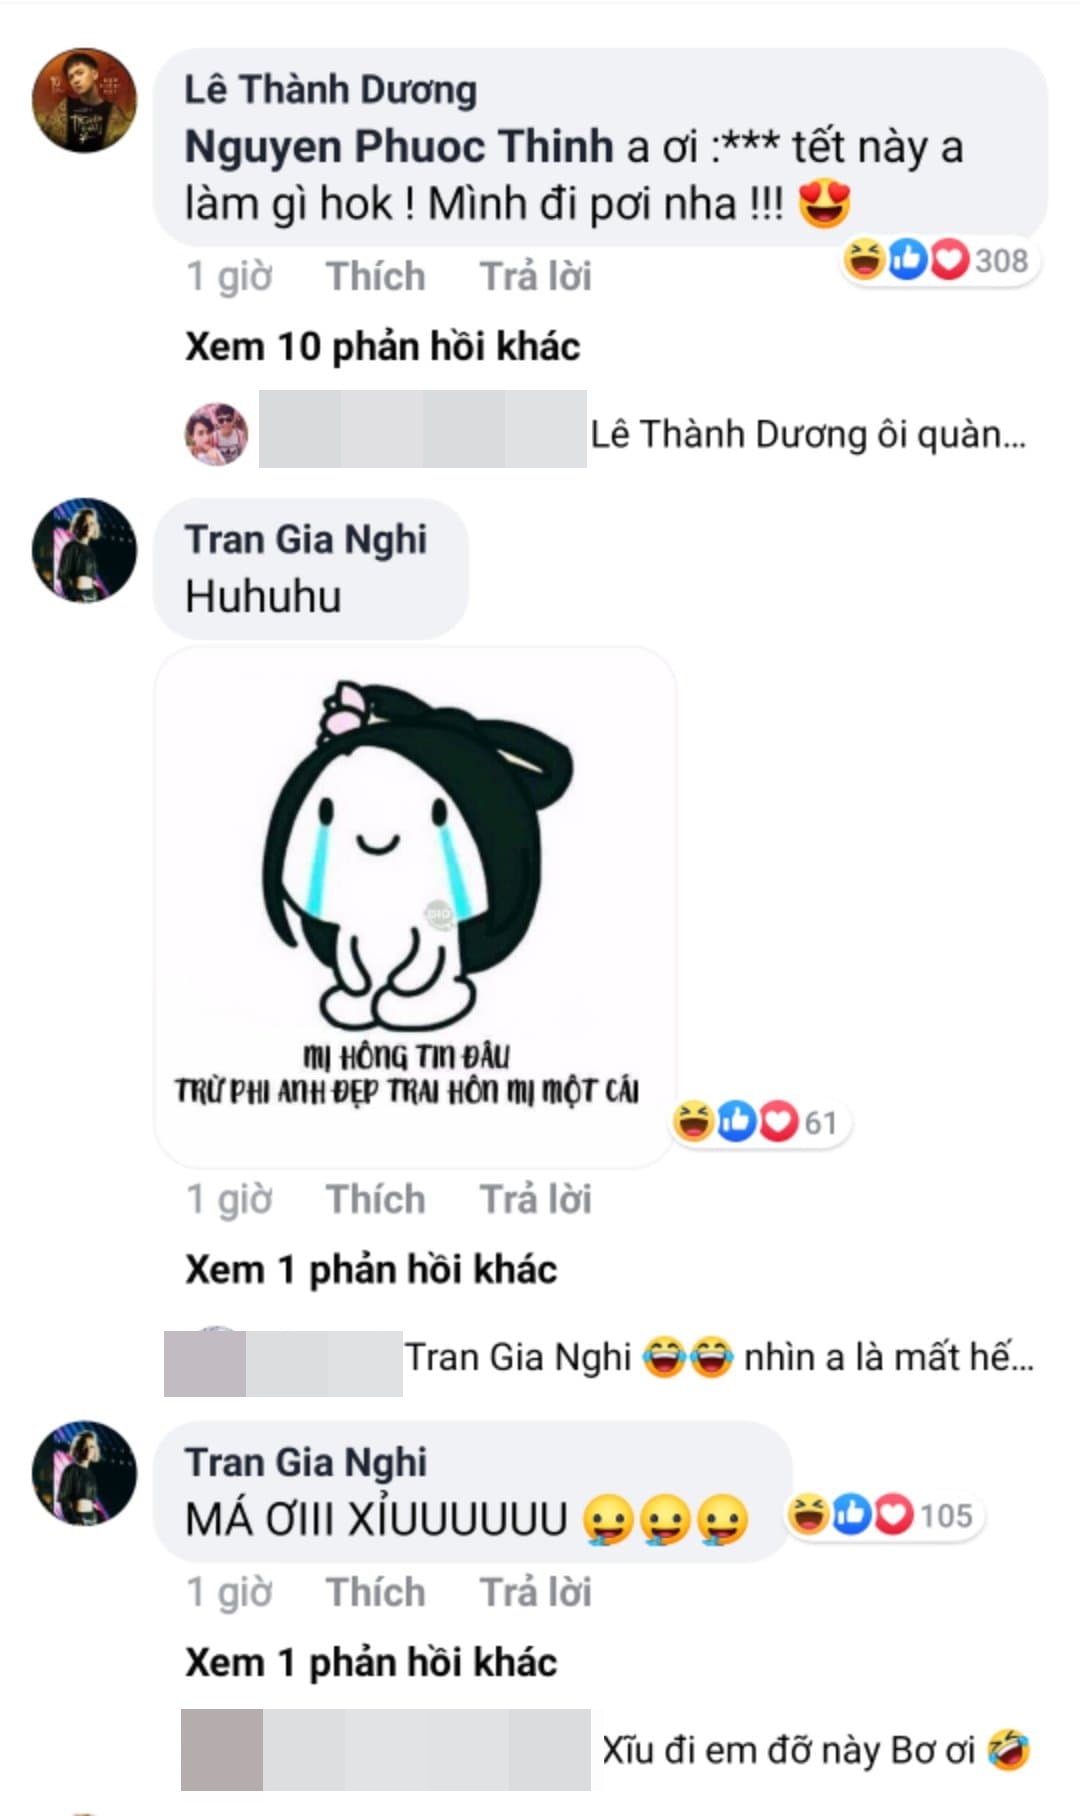Viewport: 1080px width, 1816px height.
Task: Expand Xem 1 phản hồi khác below sticker comment
Action: click(371, 1270)
